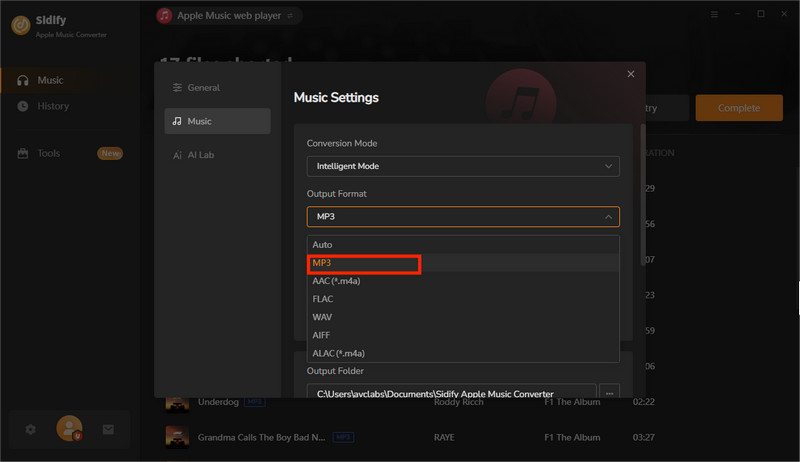800x462 pixels.
Task: Click MP3 tag next to Underdog
Action: 254,402
